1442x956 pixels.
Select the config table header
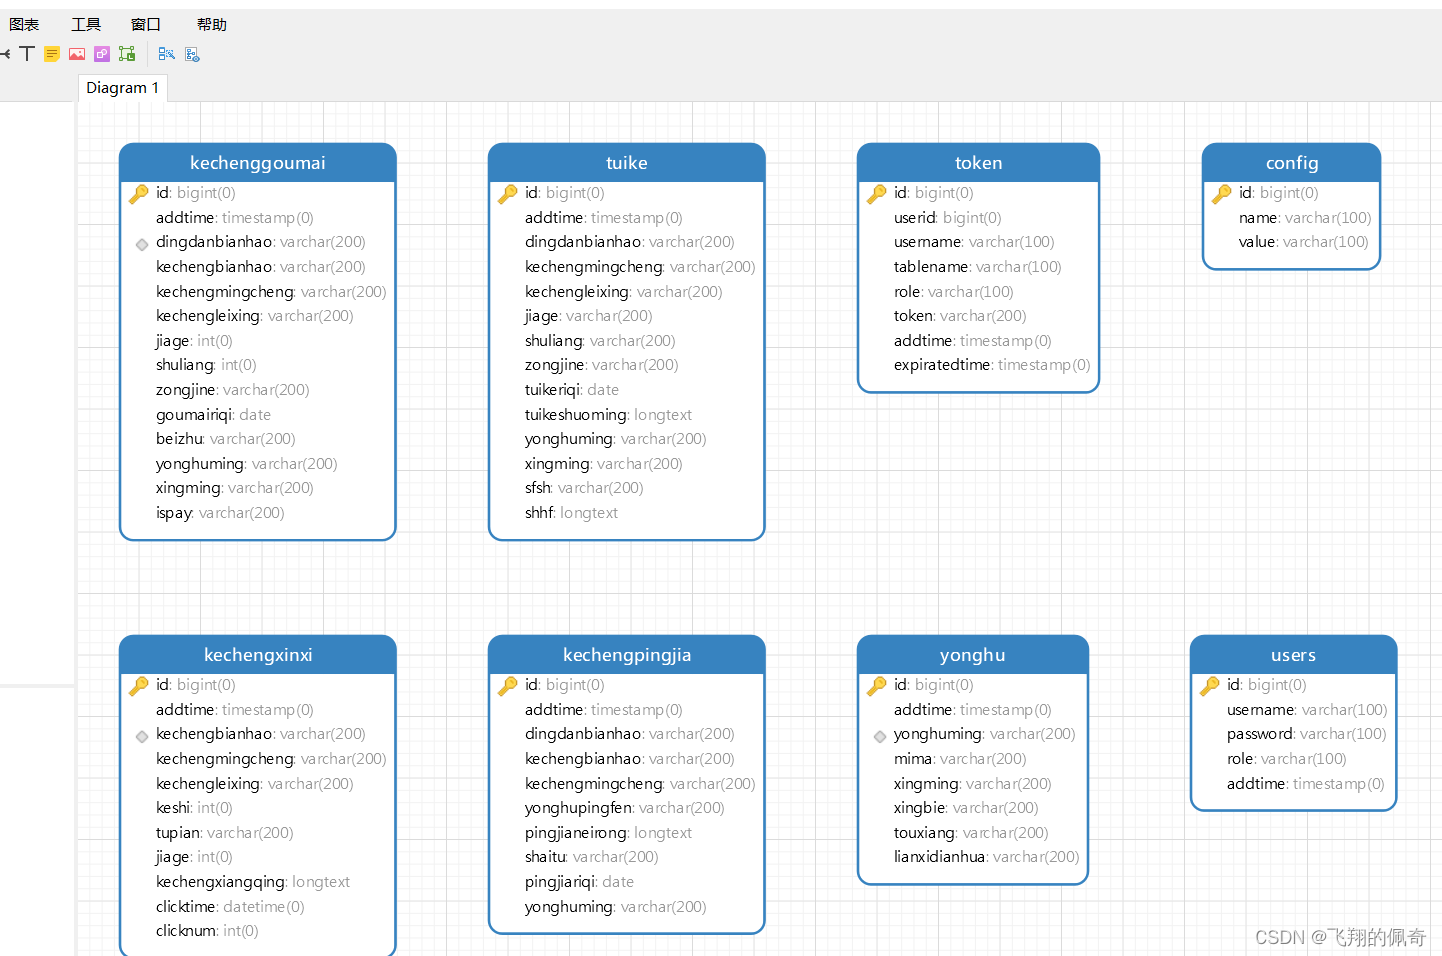pos(1292,163)
